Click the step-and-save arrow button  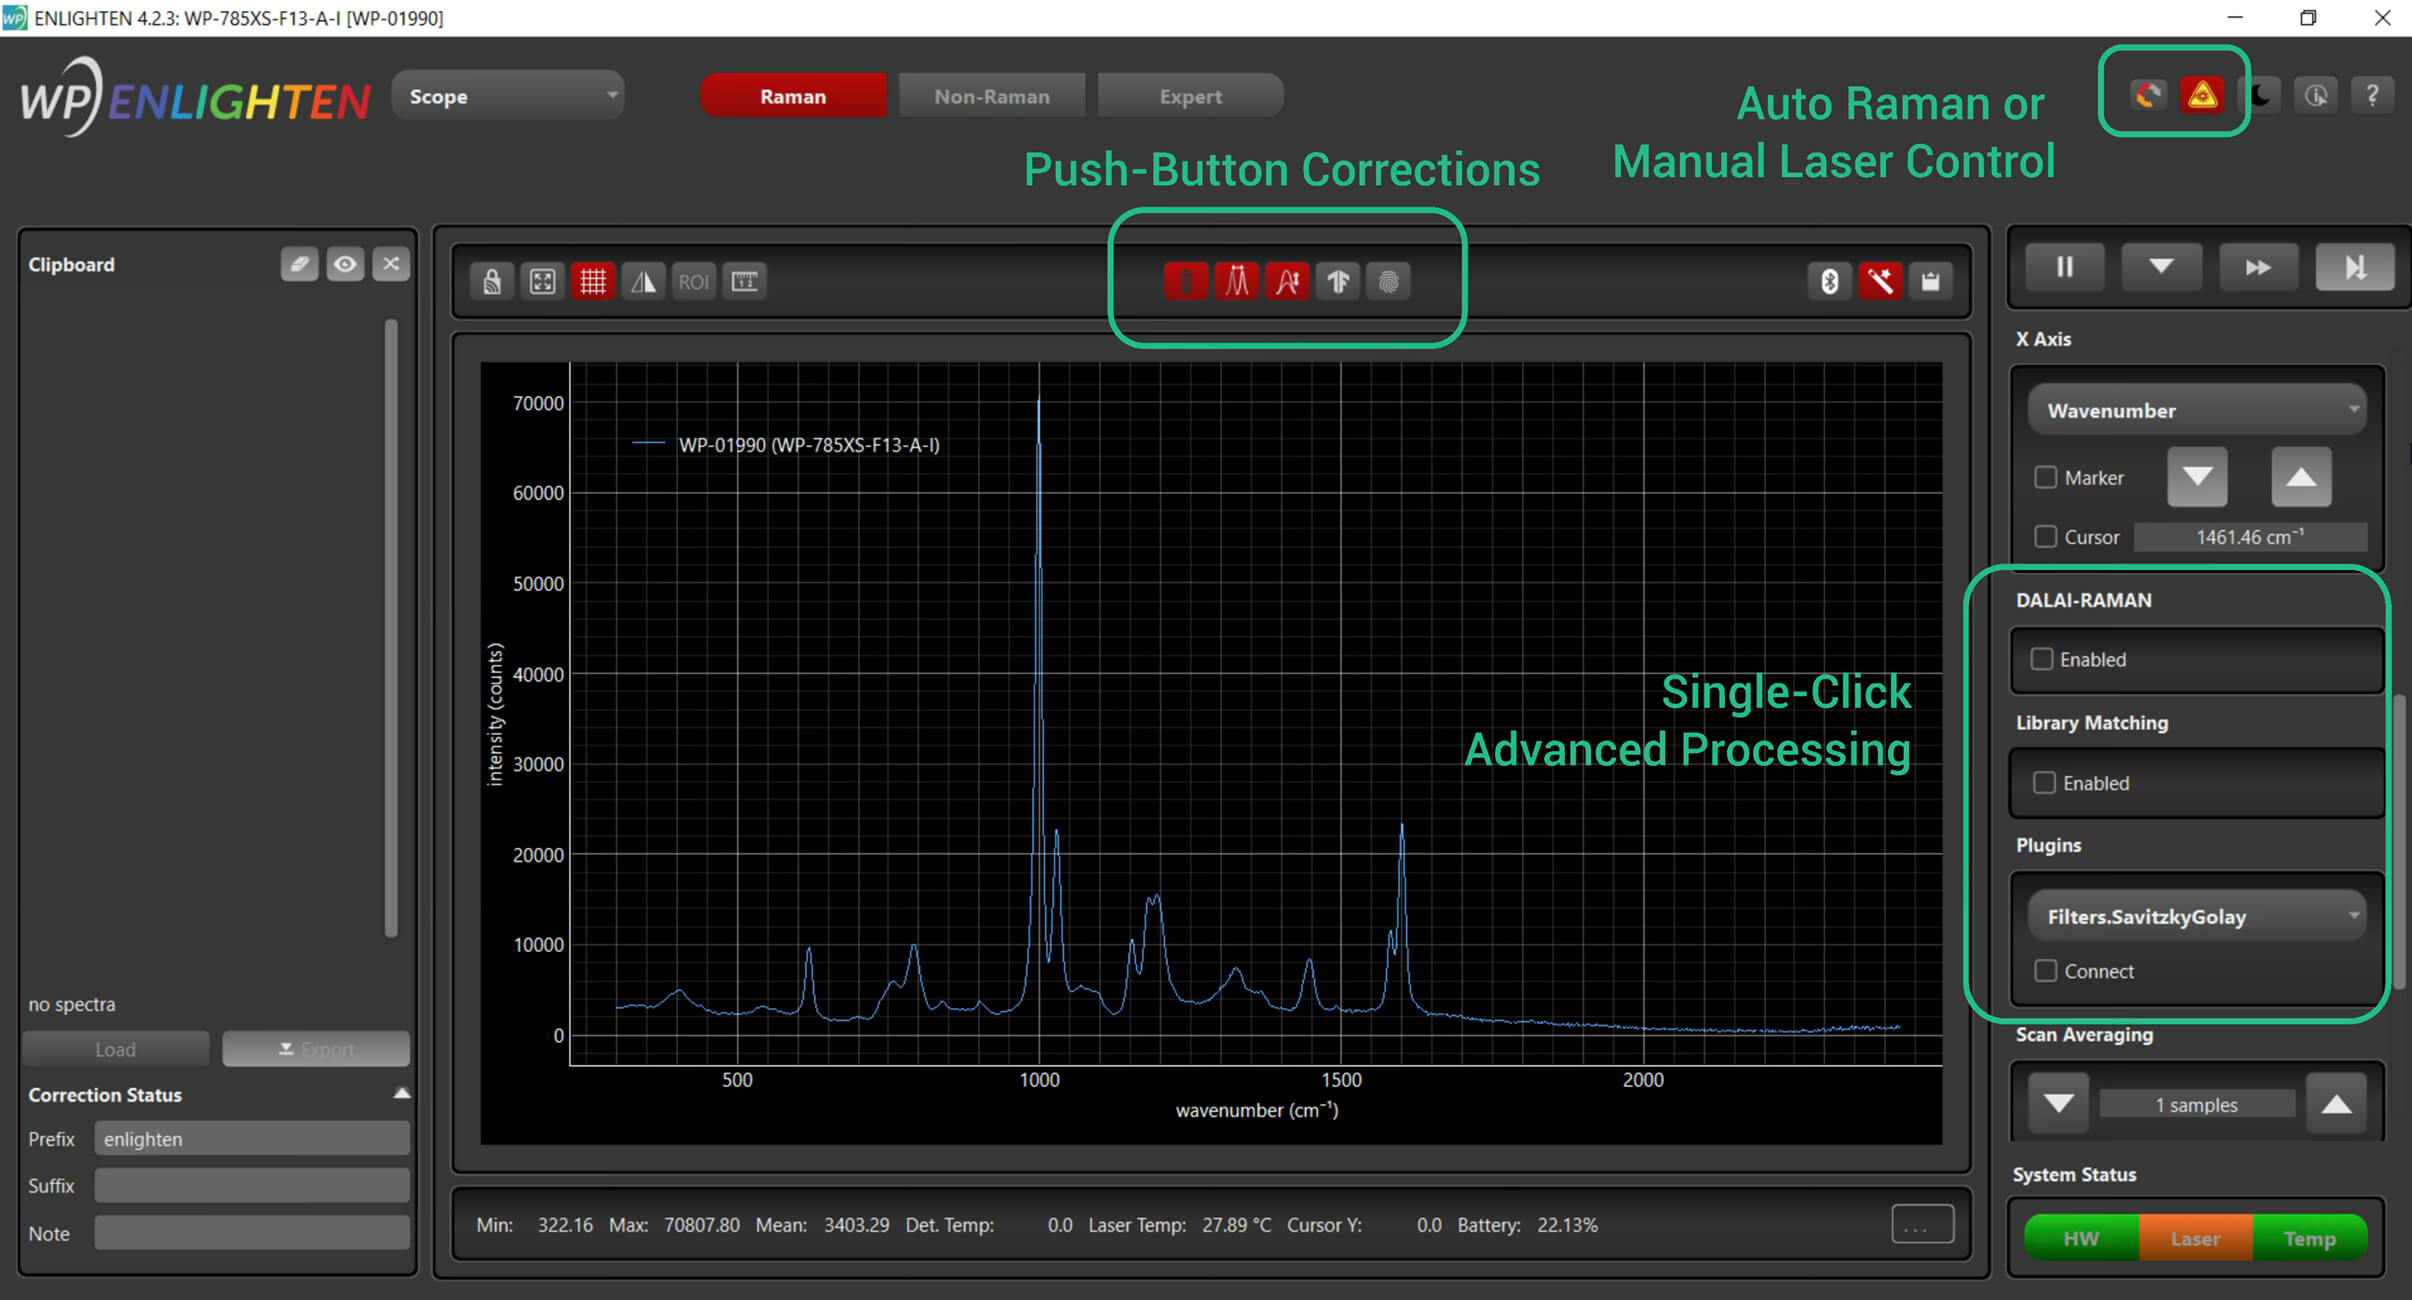(x=2355, y=267)
